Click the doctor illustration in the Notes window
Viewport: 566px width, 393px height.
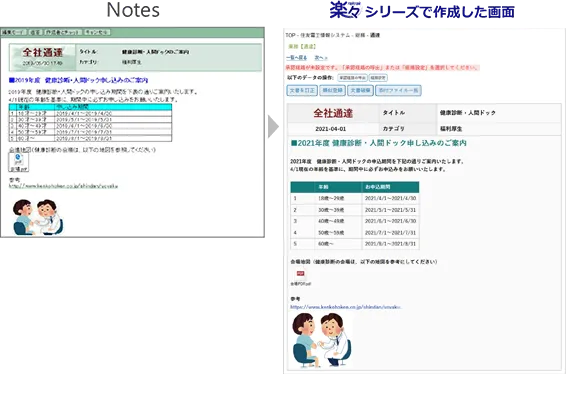point(37,217)
